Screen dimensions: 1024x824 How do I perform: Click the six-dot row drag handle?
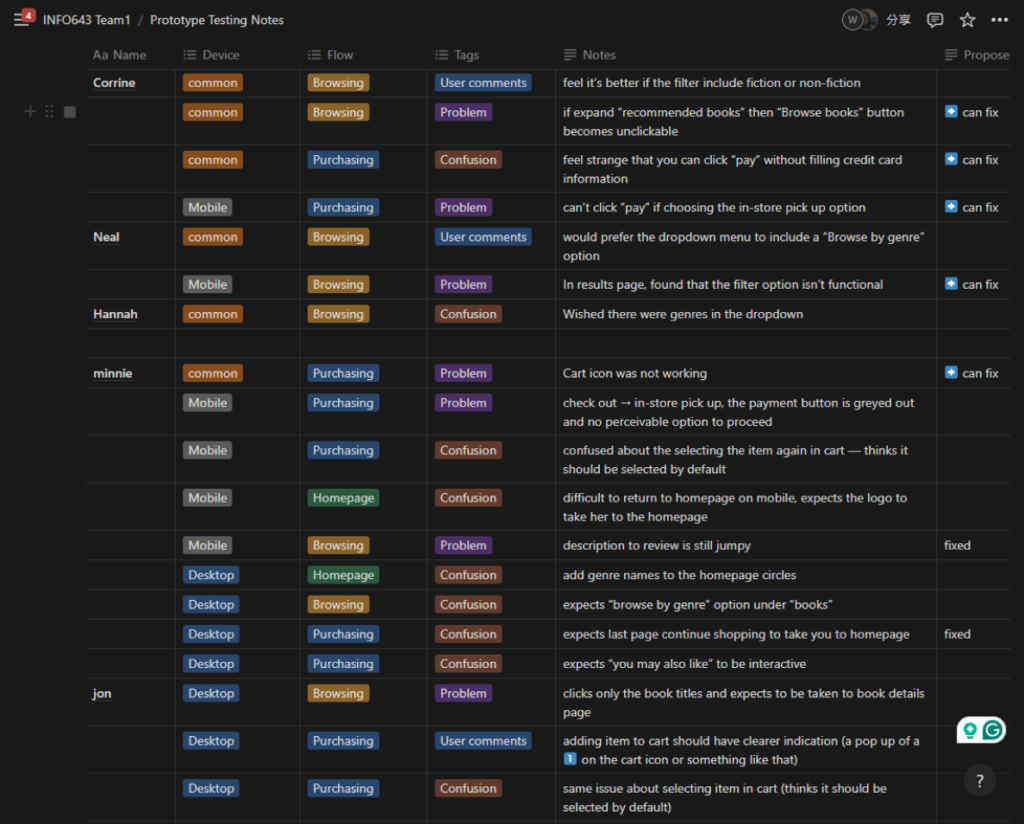tap(49, 112)
